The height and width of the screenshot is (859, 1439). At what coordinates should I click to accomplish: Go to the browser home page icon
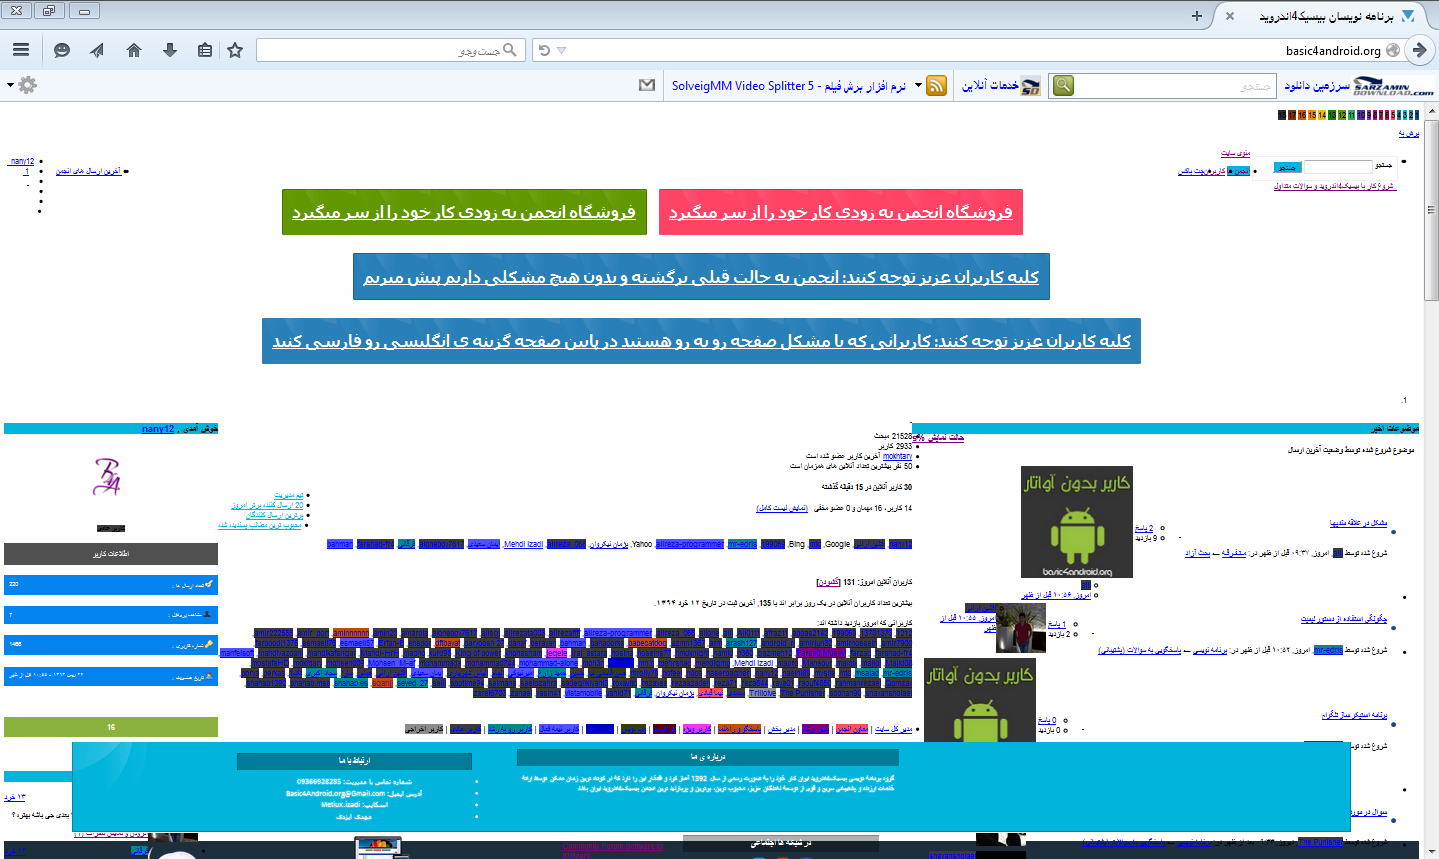point(134,50)
